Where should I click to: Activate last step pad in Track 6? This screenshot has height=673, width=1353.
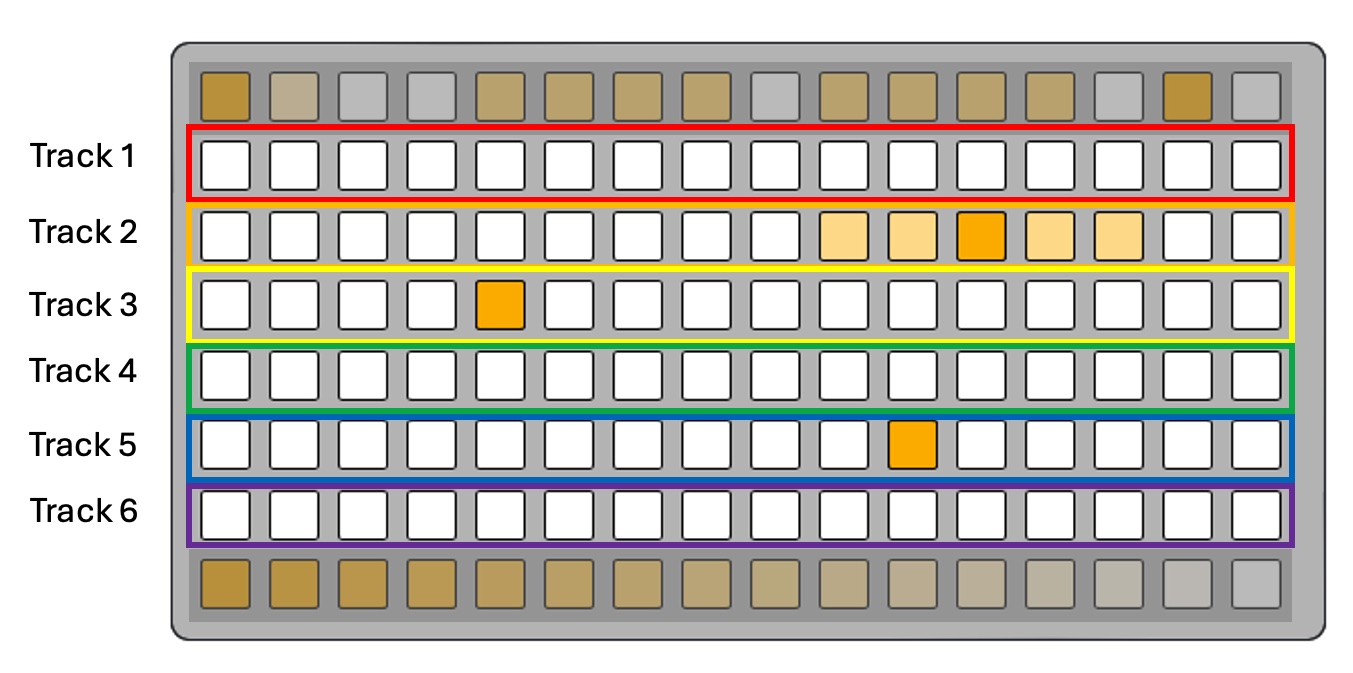pos(1256,515)
